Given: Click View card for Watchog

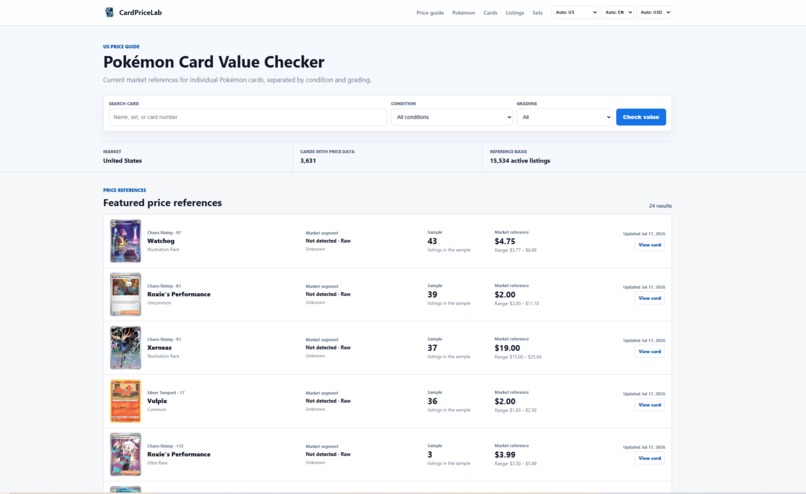Looking at the screenshot, I should coord(649,245).
